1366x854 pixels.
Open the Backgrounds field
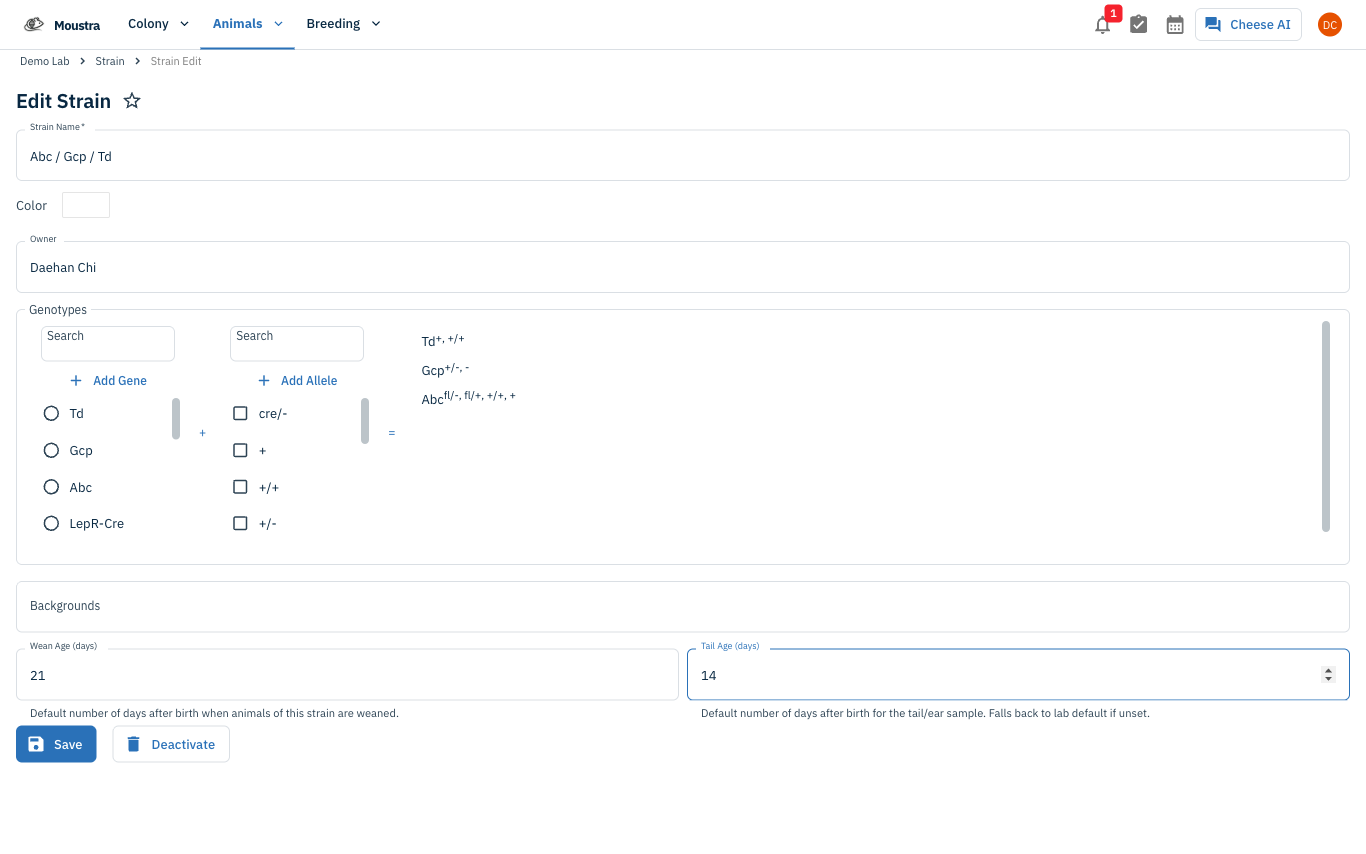683,606
